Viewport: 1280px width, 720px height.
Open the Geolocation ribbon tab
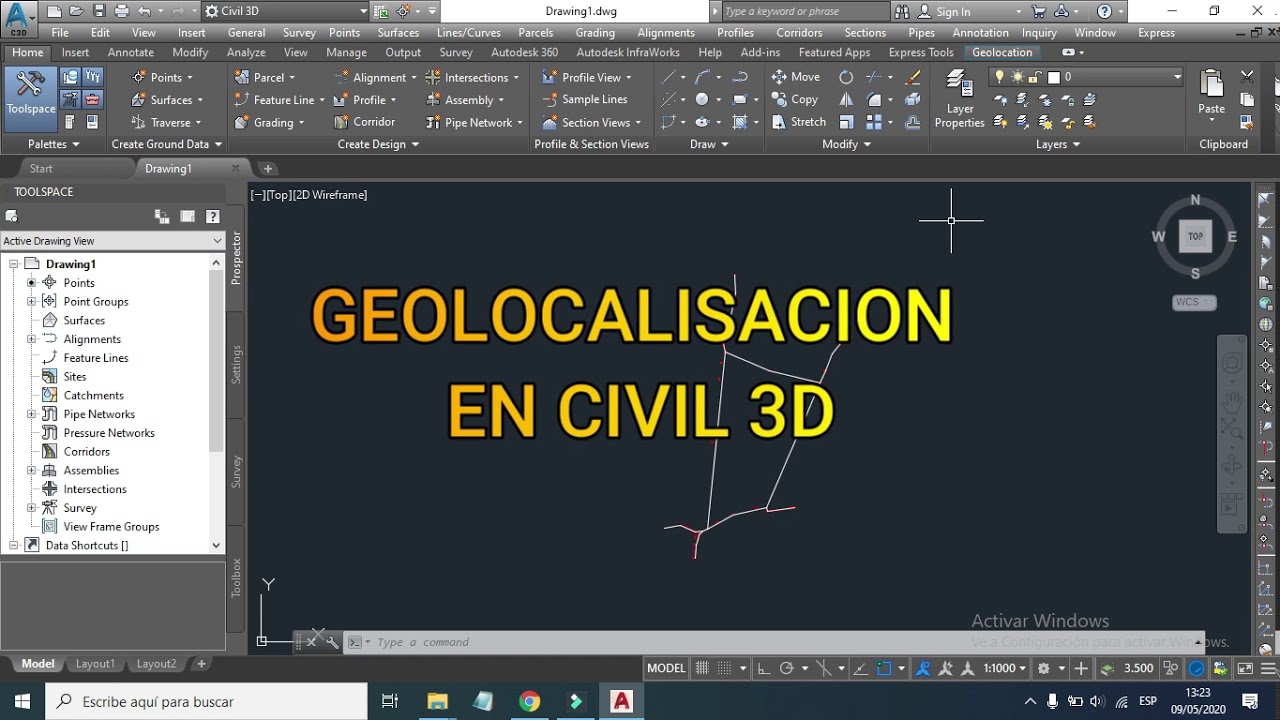point(1002,52)
